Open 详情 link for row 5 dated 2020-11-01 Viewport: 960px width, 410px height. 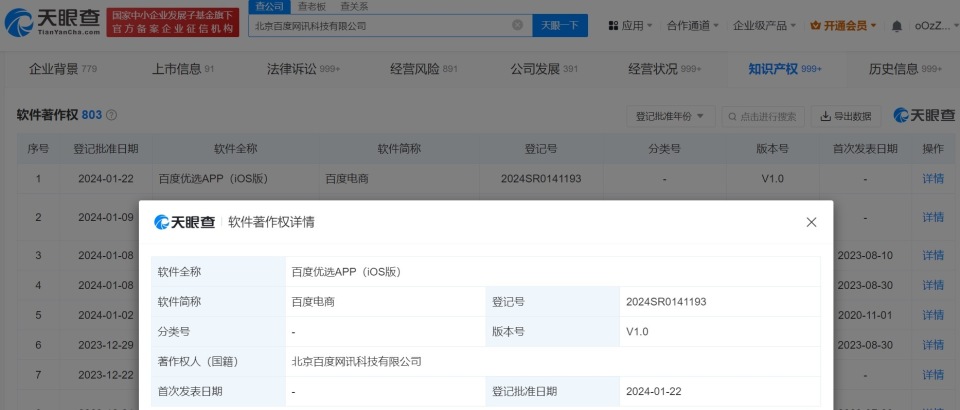pos(933,315)
